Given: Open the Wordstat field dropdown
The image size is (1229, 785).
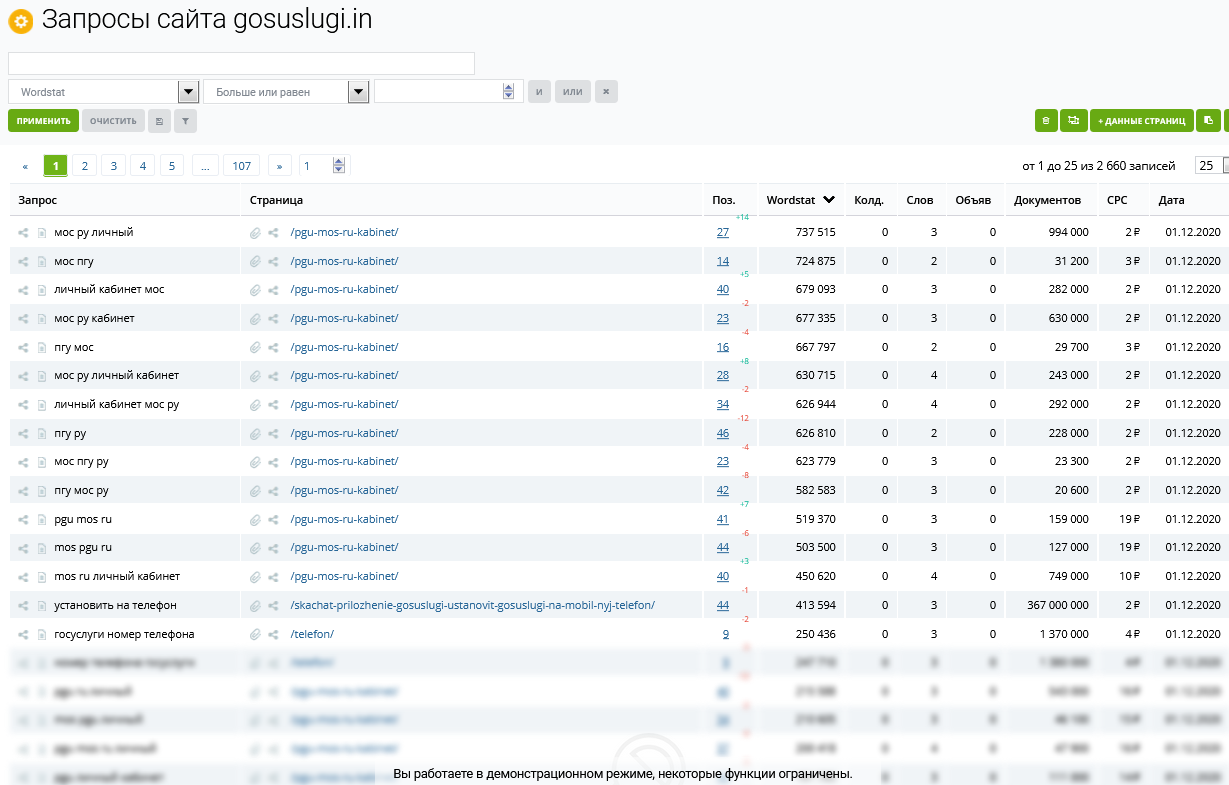Looking at the screenshot, I should (188, 92).
